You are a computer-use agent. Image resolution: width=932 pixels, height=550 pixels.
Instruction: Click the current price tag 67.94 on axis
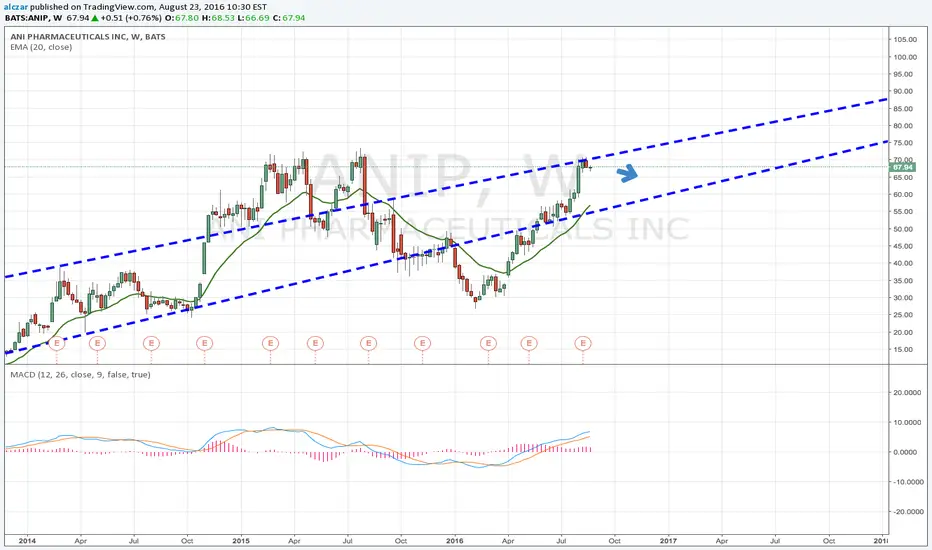coord(903,168)
